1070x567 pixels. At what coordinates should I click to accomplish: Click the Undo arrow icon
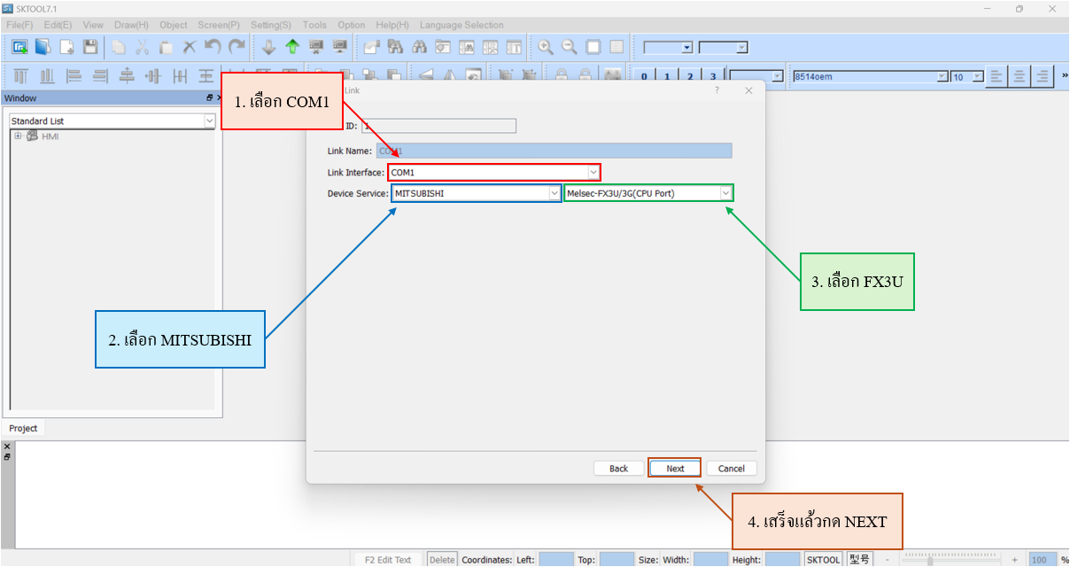point(212,47)
